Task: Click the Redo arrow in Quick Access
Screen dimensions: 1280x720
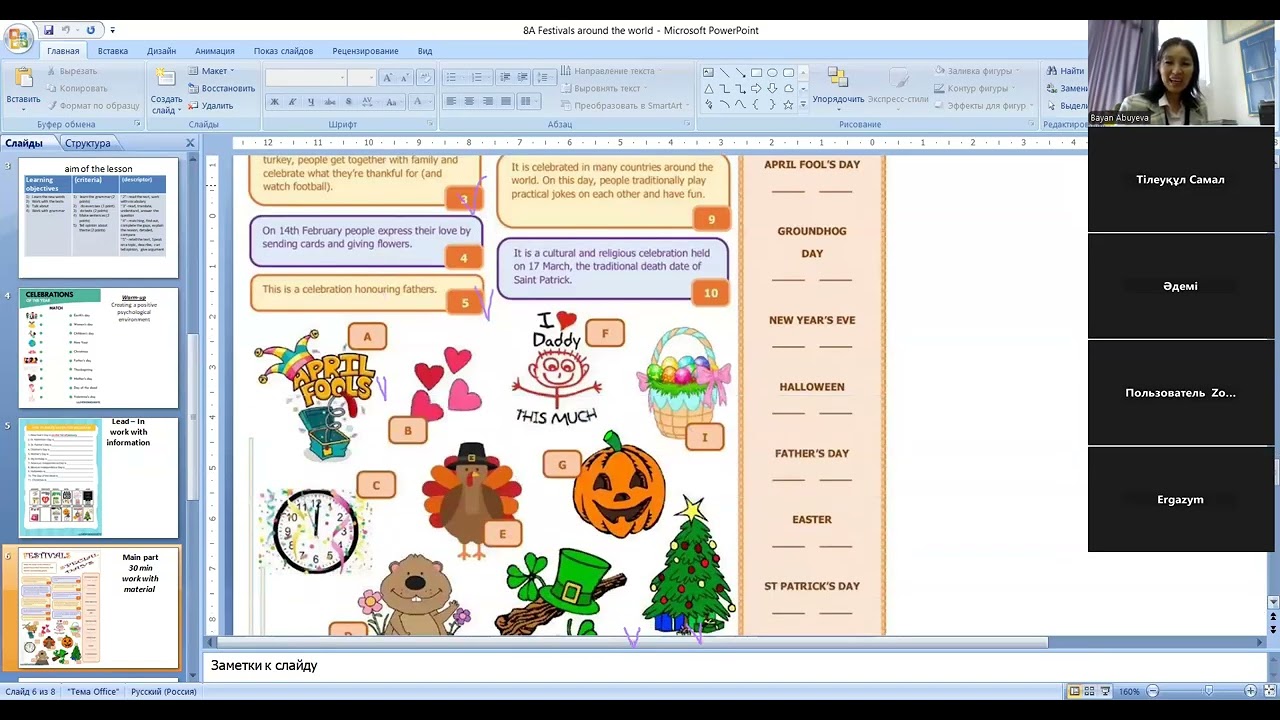Action: pos(90,30)
